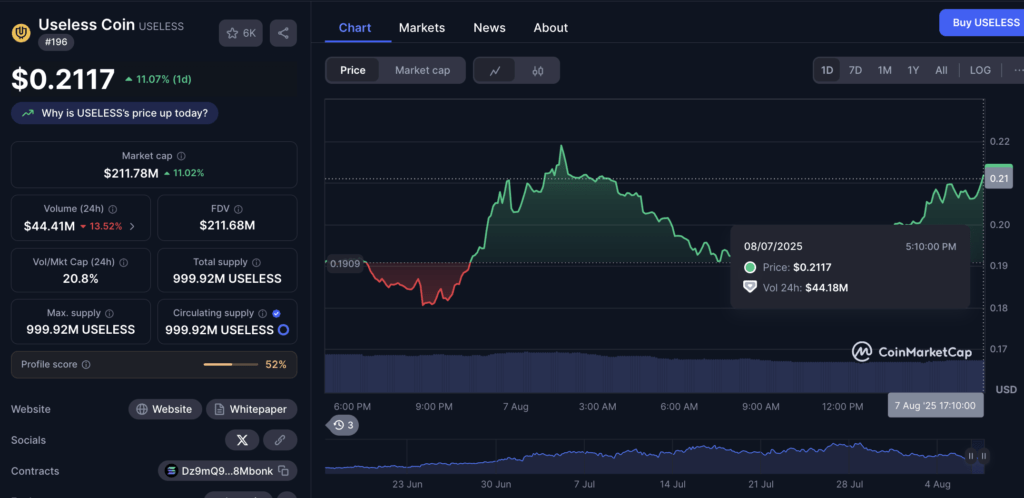1024x498 pixels.
Task: Set chart range to 1D
Action: pos(827,70)
